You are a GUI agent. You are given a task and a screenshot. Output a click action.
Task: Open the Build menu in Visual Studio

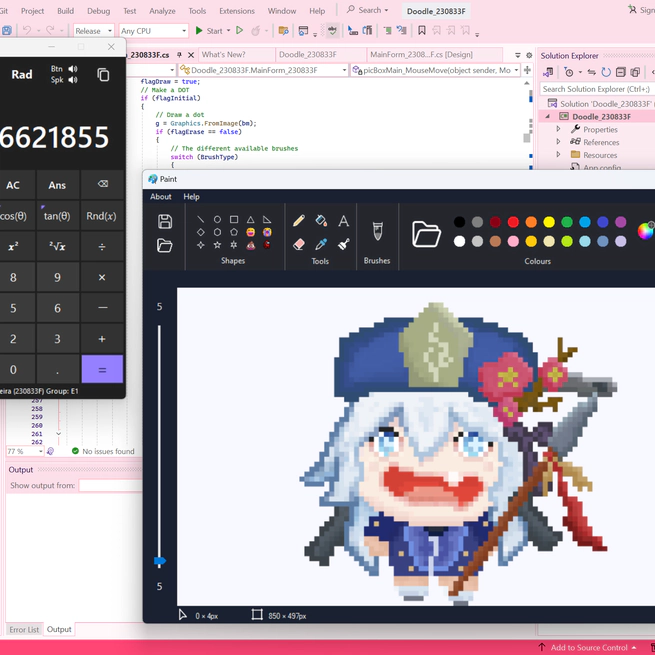(65, 11)
